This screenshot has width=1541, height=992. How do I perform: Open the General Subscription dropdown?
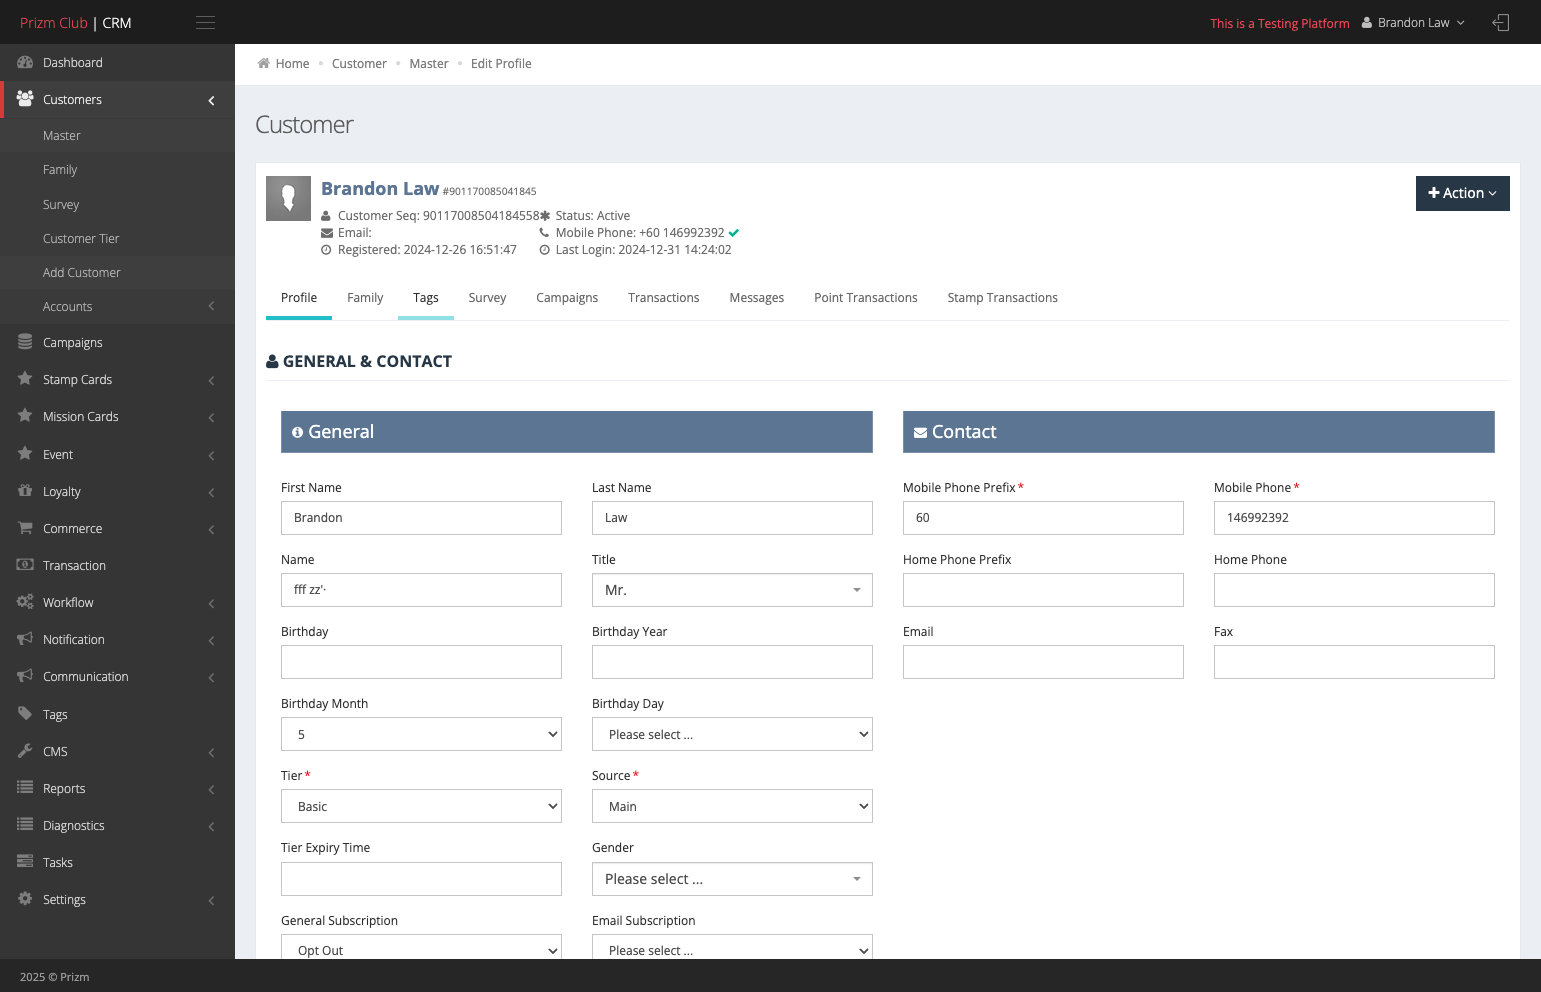pos(421,947)
